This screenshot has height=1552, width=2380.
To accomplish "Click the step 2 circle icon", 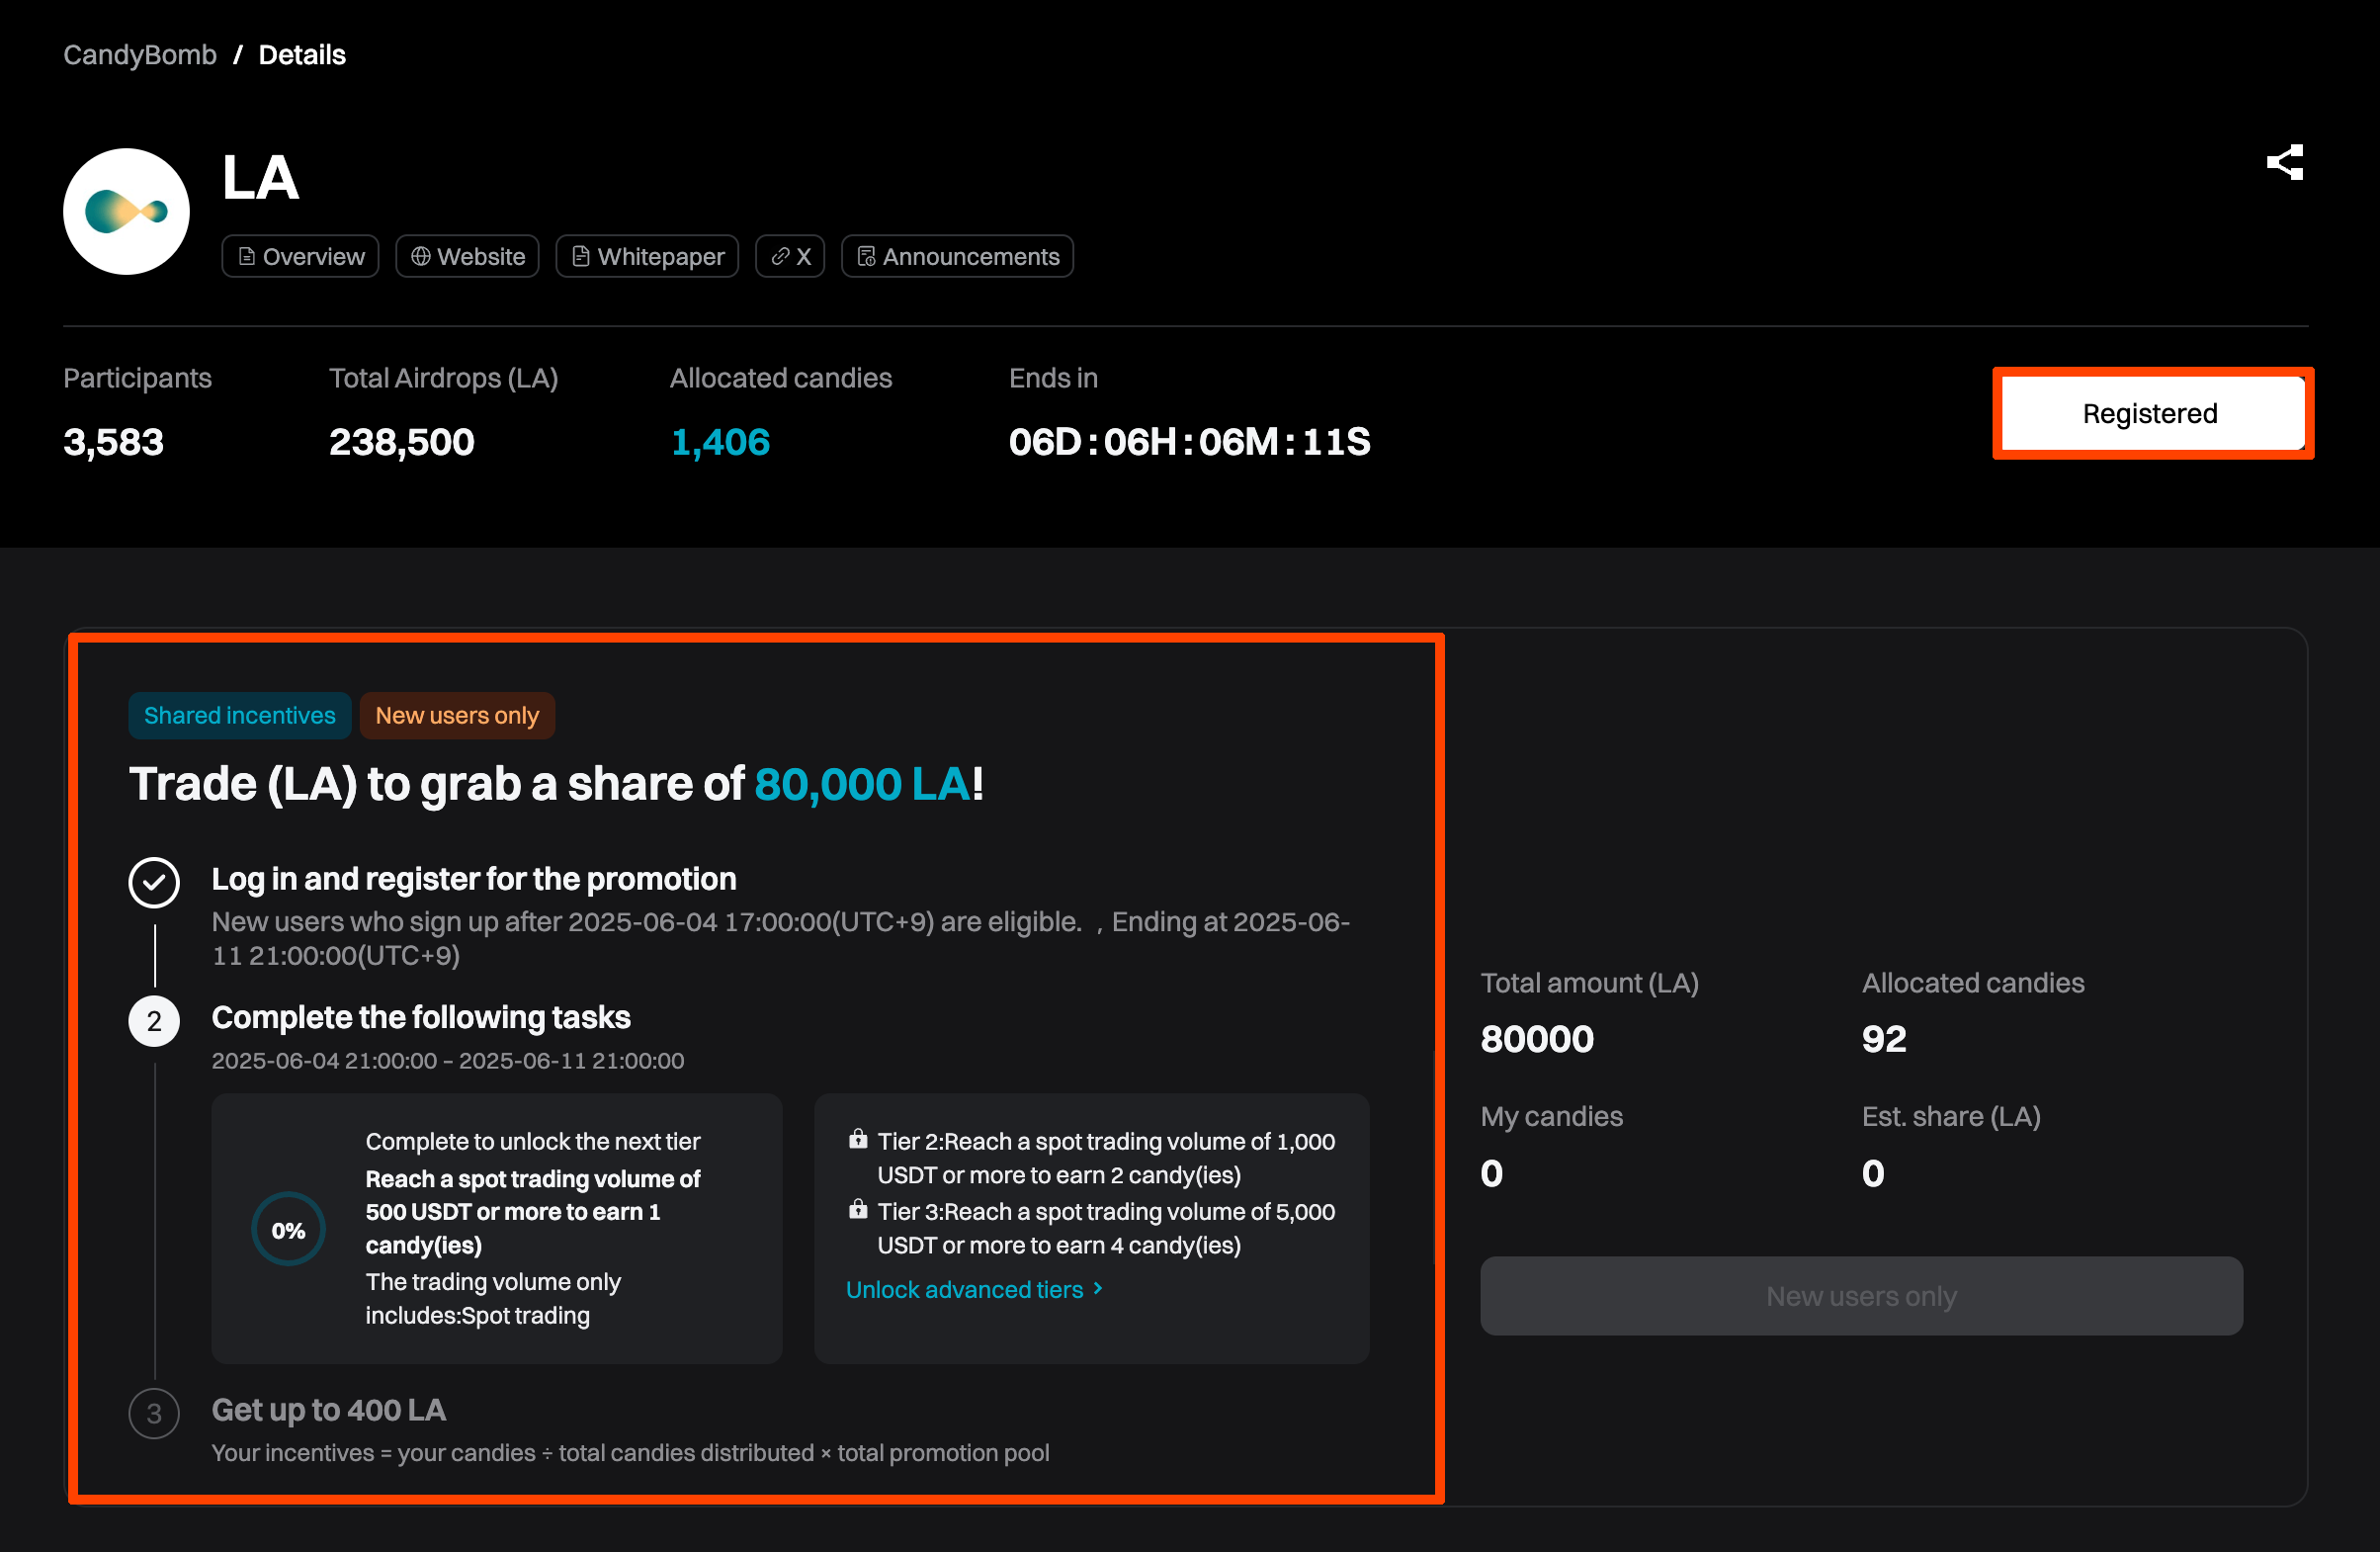I will (x=154, y=1021).
